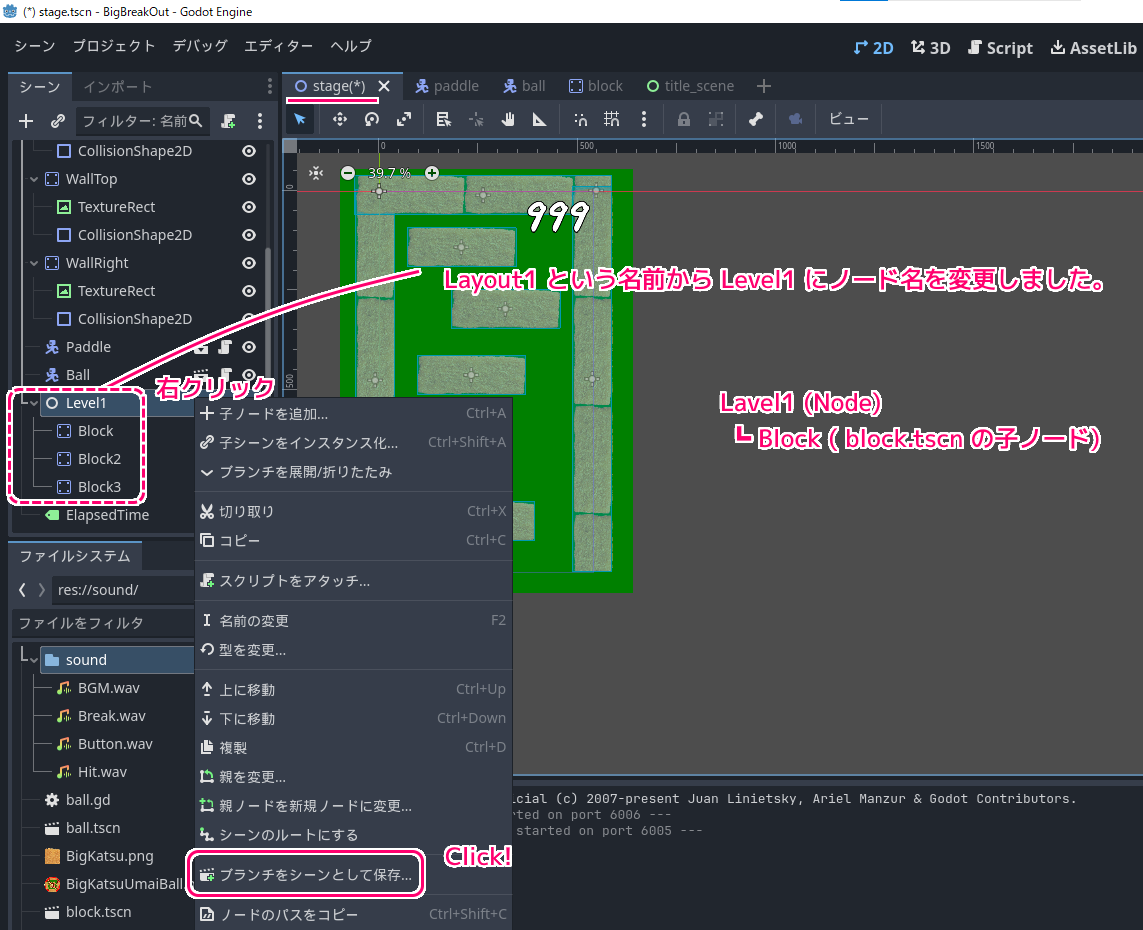Switch to the title_scene tab
The width and height of the screenshot is (1143, 930).
[690, 86]
